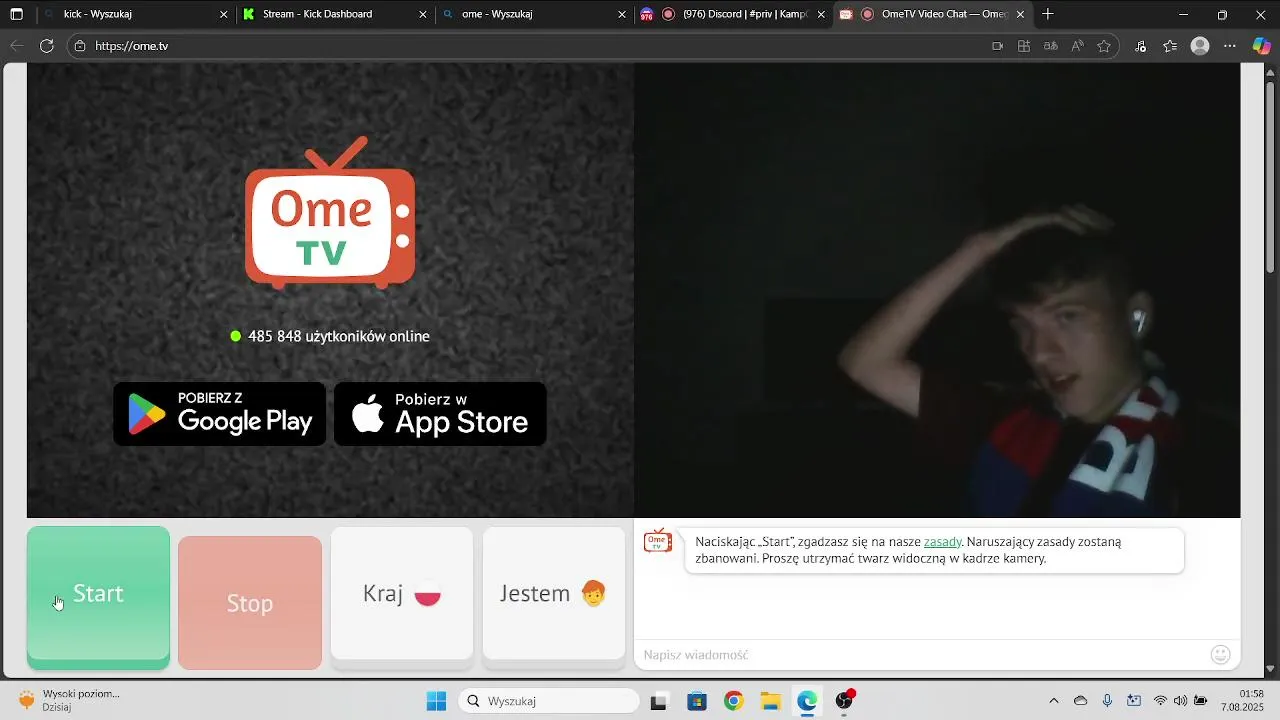The width and height of the screenshot is (1280, 720).
Task: Click the browser profile avatar
Action: pyautogui.click(x=1201, y=46)
